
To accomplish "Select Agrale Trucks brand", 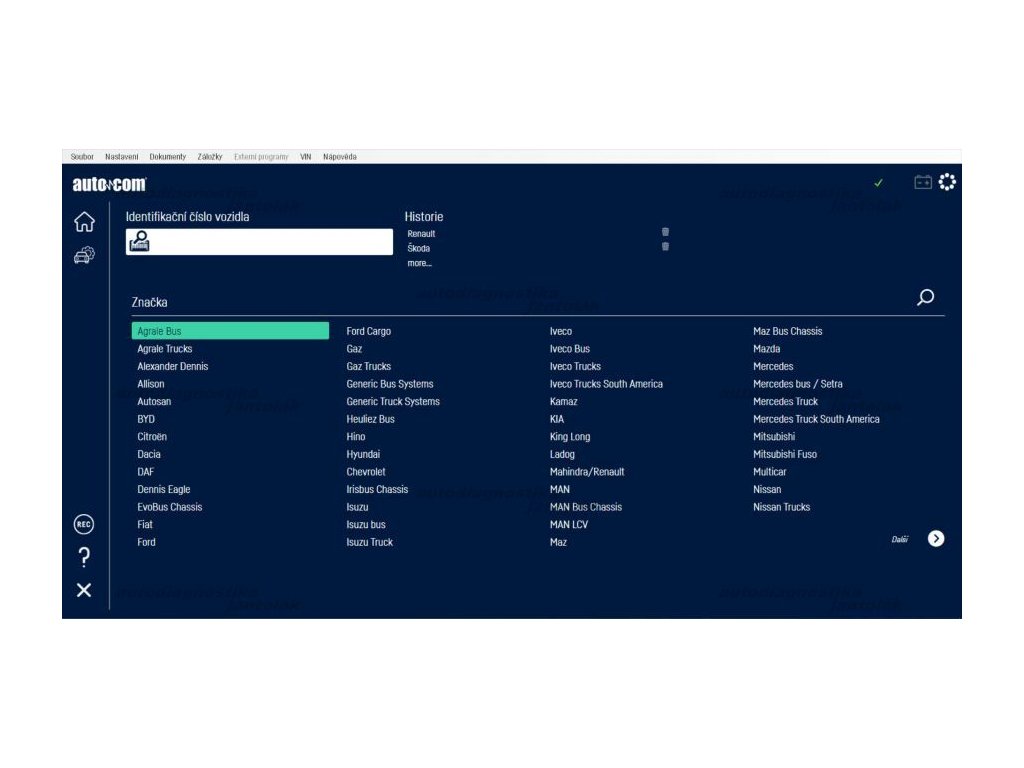I will [165, 349].
